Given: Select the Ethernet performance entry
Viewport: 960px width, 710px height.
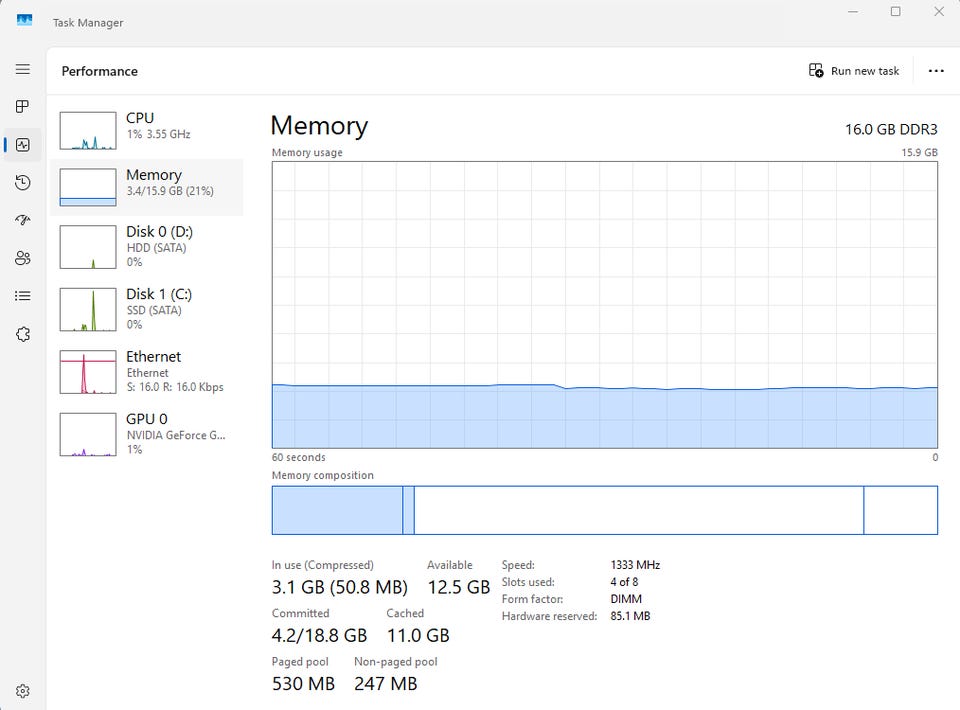Looking at the screenshot, I should [147, 372].
